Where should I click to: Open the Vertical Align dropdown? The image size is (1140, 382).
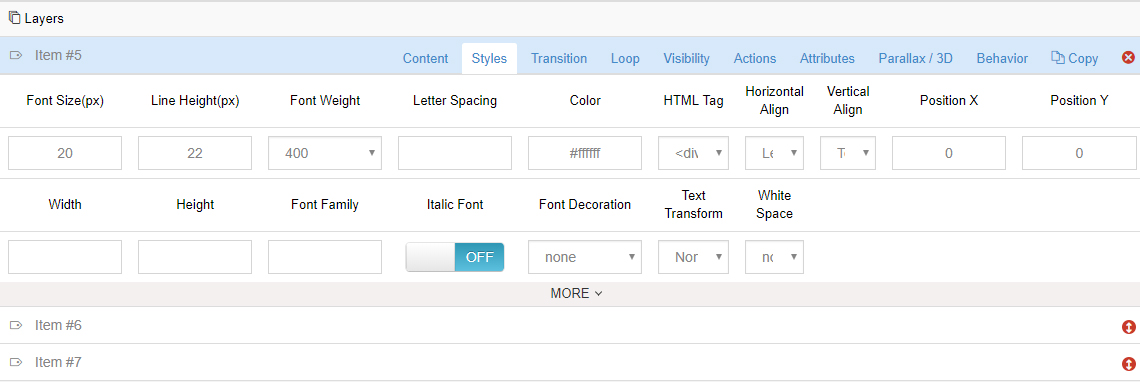[848, 153]
